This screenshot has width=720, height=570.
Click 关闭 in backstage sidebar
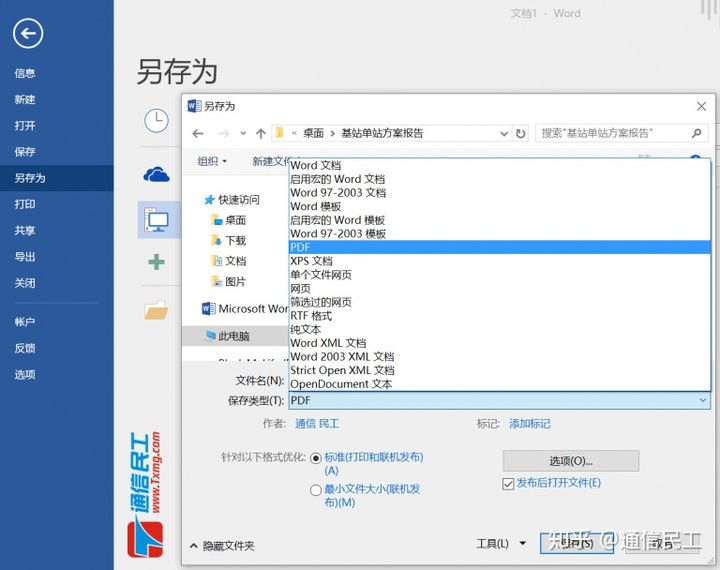[x=25, y=282]
